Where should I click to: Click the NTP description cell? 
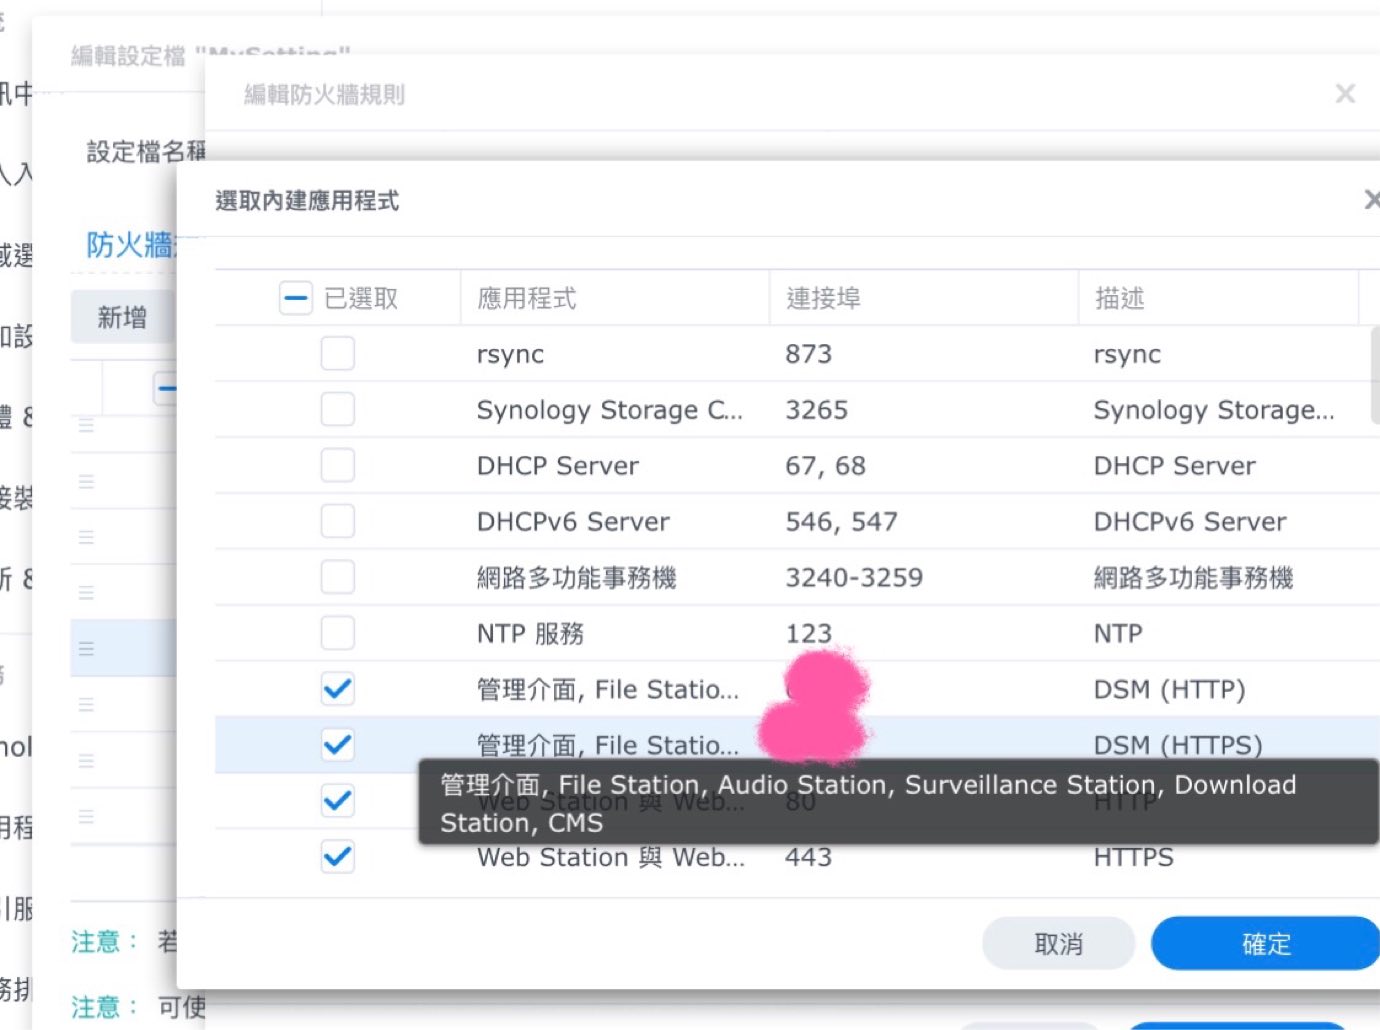coord(1118,634)
